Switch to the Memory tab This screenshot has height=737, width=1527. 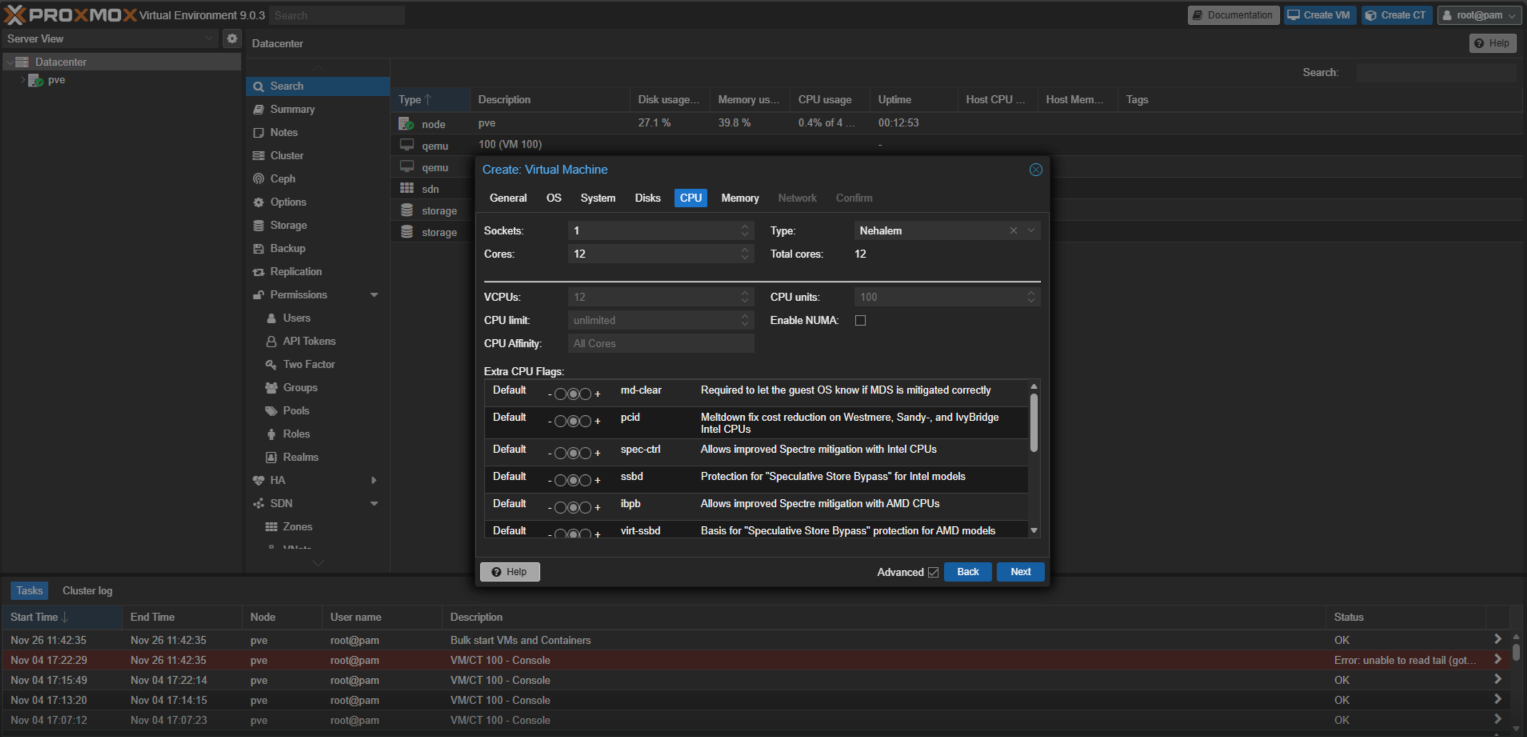740,198
